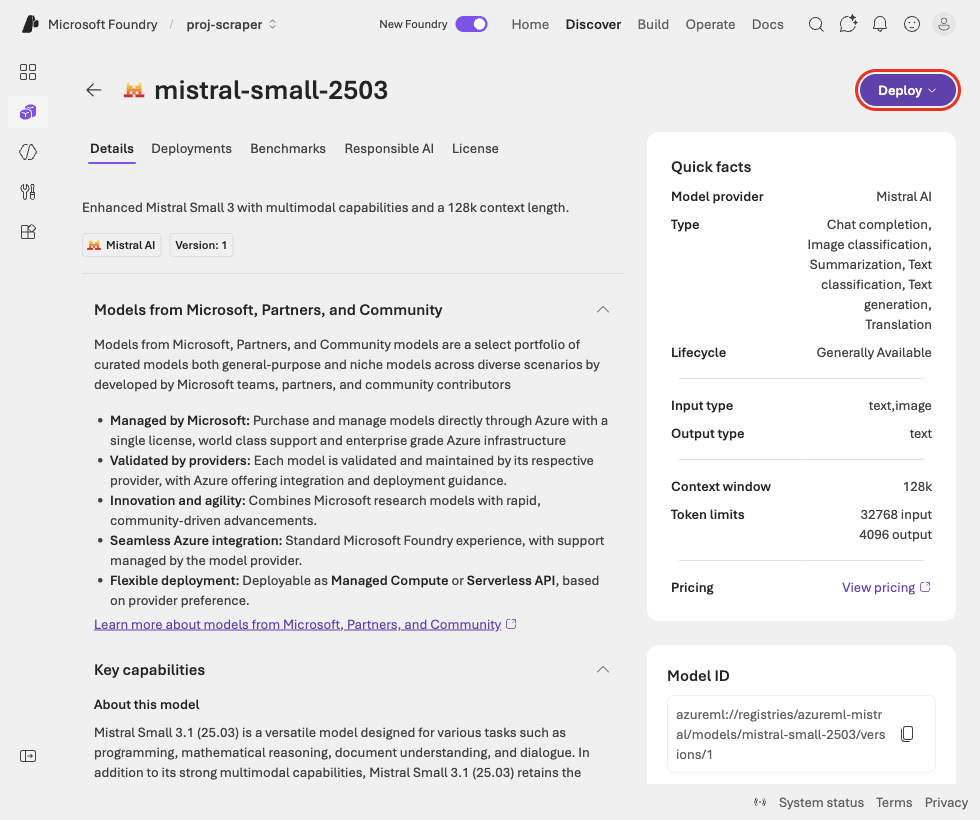Screen dimensions: 980x820
Task: Open Operate in the top navigation
Action: [x=710, y=24]
